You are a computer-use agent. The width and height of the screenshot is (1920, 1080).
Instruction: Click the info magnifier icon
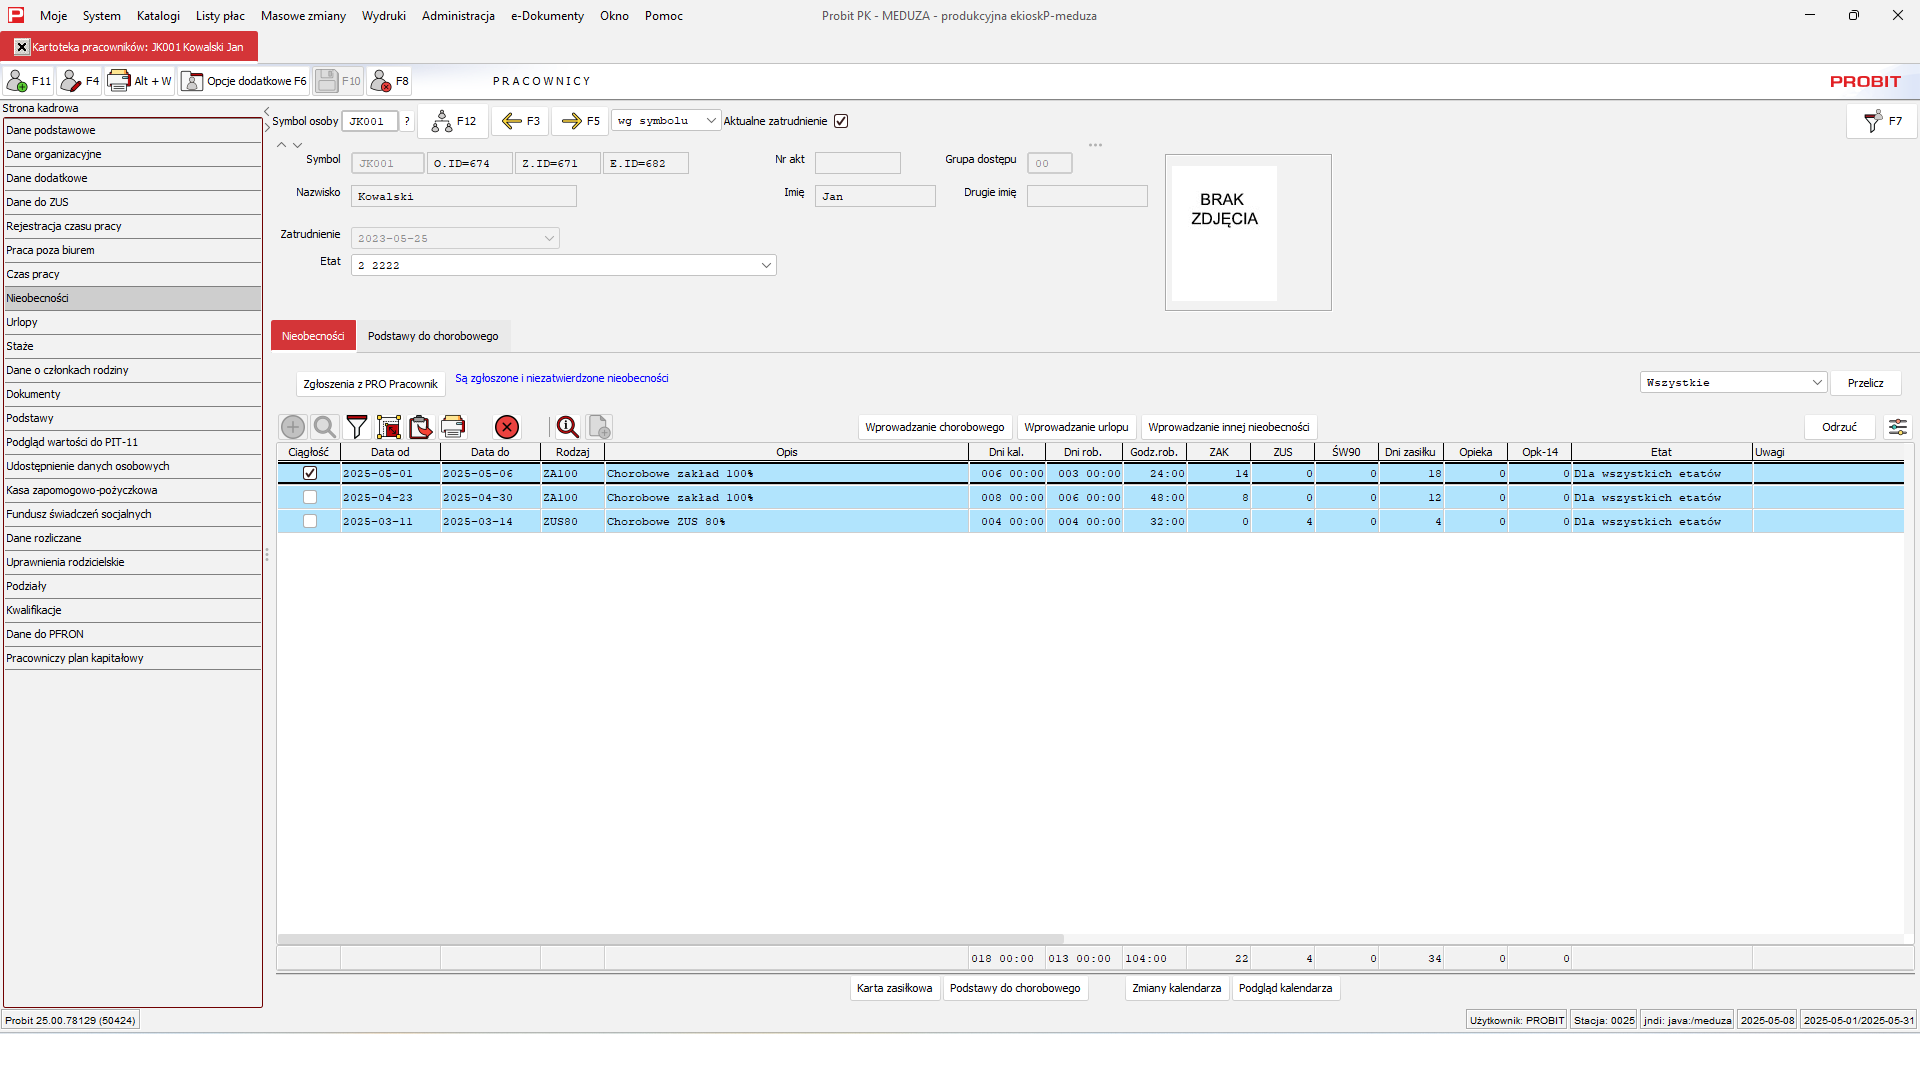568,427
